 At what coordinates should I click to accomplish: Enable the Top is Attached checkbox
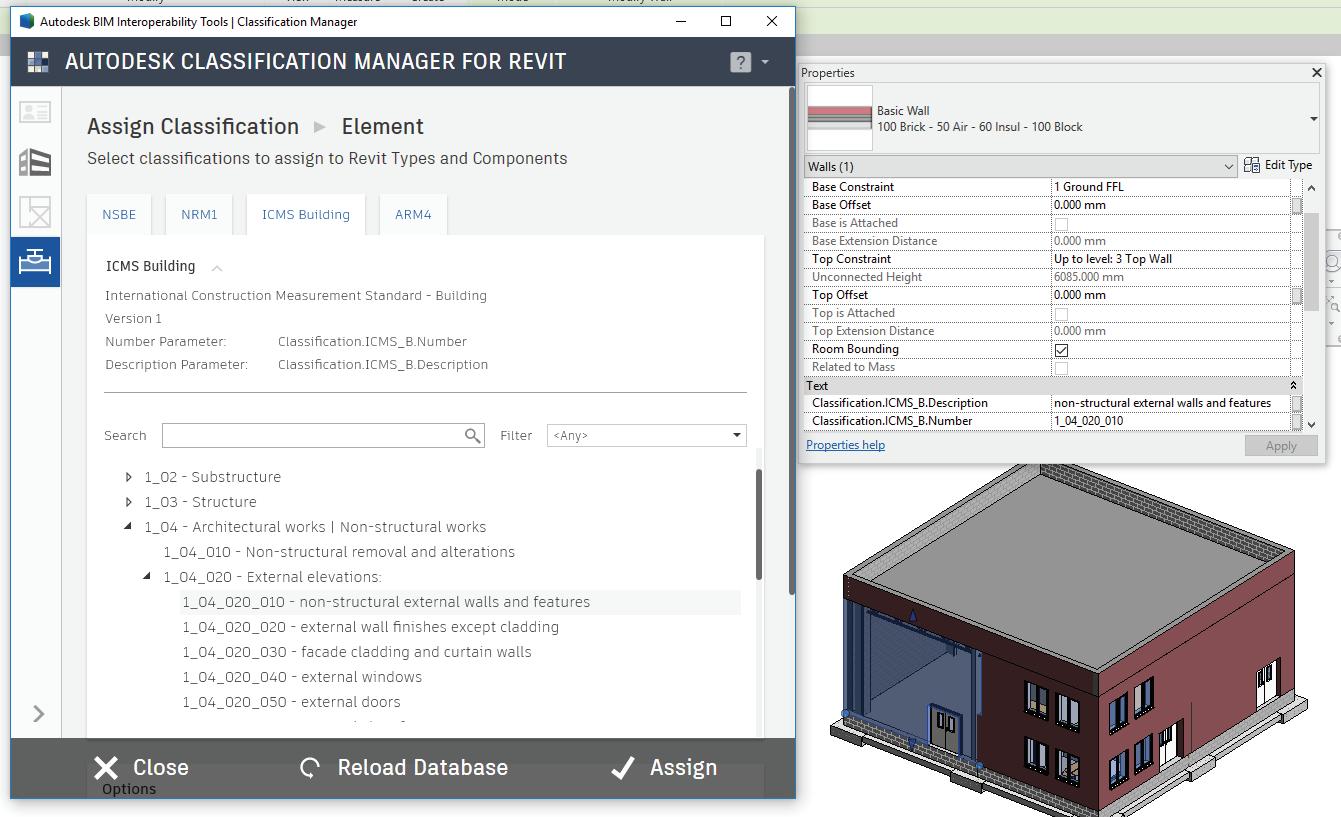pyautogui.click(x=1061, y=314)
